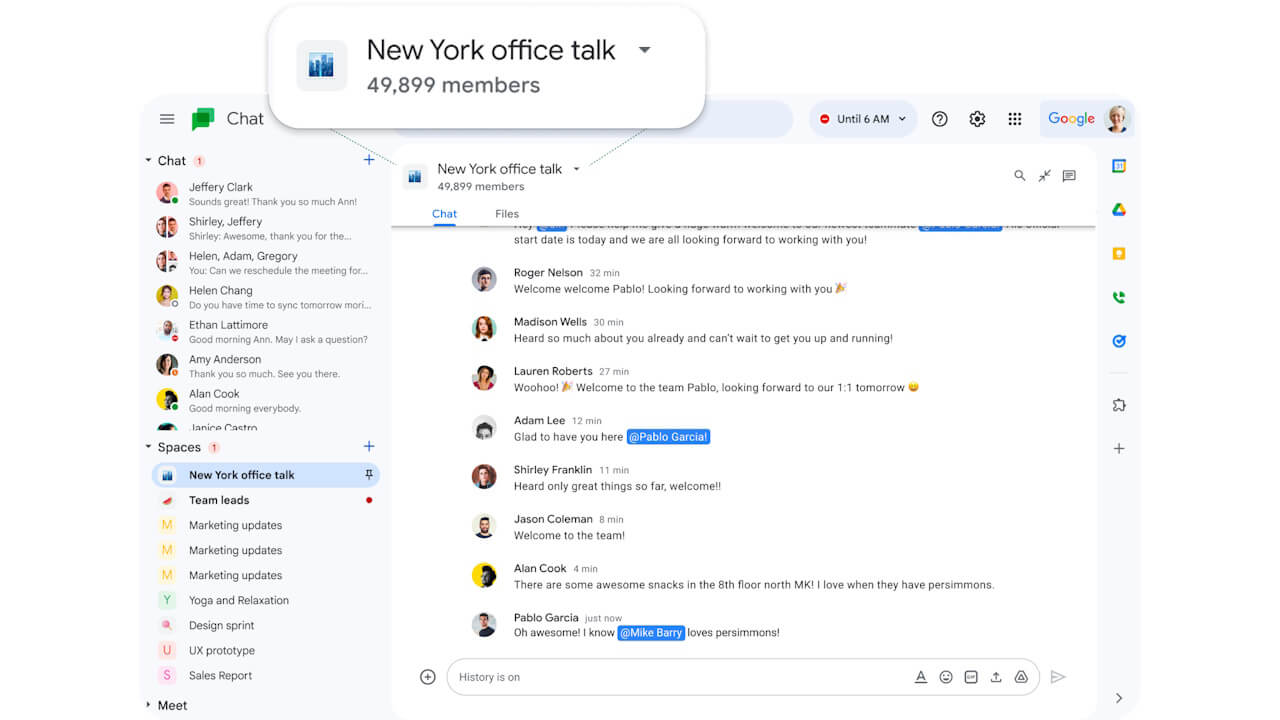The height and width of the screenshot is (720, 1280).
Task: Create a new space with the plus button
Action: [x=369, y=447]
